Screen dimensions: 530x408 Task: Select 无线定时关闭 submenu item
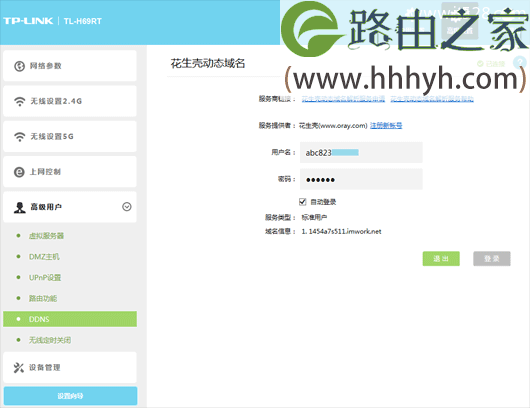(50, 340)
